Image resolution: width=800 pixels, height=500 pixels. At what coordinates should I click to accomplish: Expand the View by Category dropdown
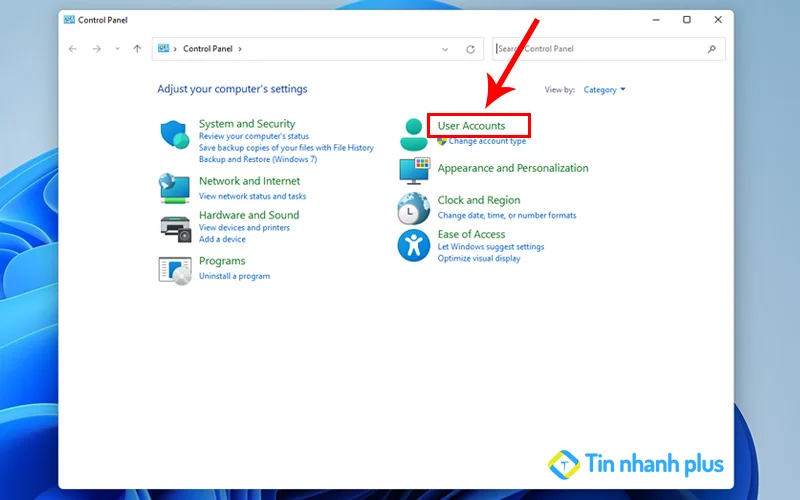pyautogui.click(x=604, y=90)
